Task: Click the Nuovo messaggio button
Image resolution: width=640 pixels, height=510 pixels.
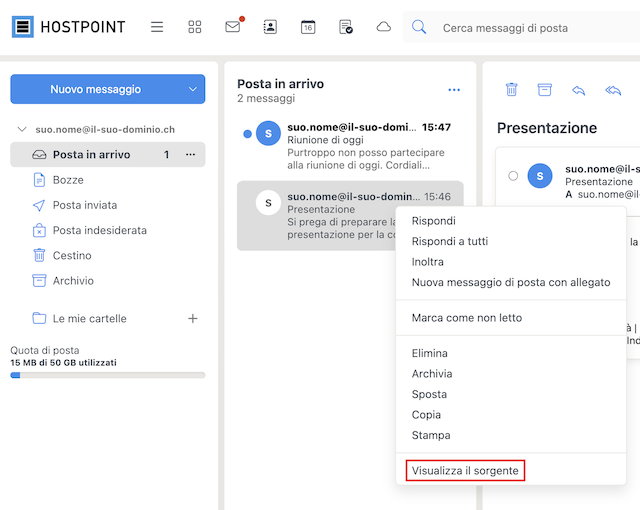Action: (x=96, y=89)
